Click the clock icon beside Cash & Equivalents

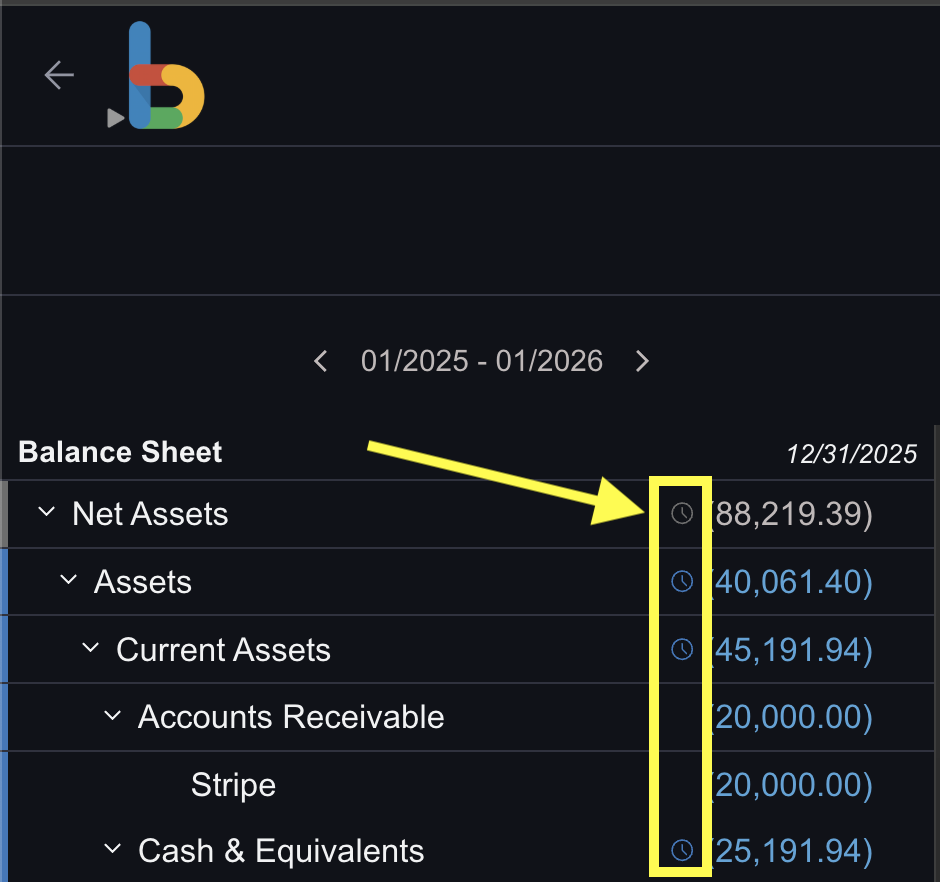[680, 849]
